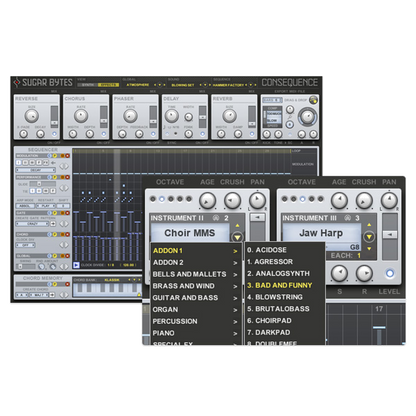The width and height of the screenshot is (416, 416).
Task: Select second octave dot for Instrument II
Action: (162, 199)
